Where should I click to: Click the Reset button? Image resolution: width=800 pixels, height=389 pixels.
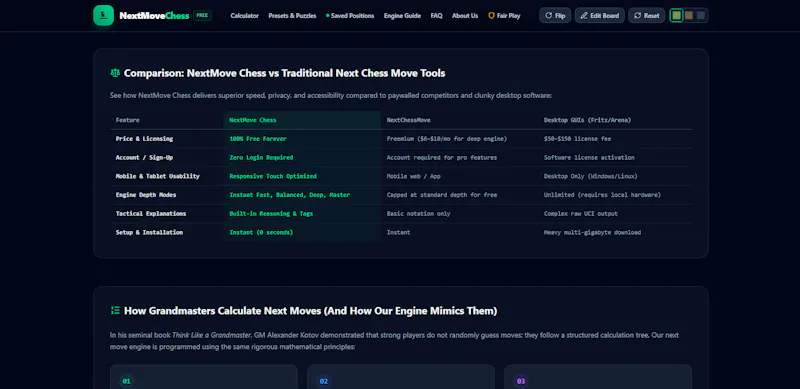tap(646, 15)
